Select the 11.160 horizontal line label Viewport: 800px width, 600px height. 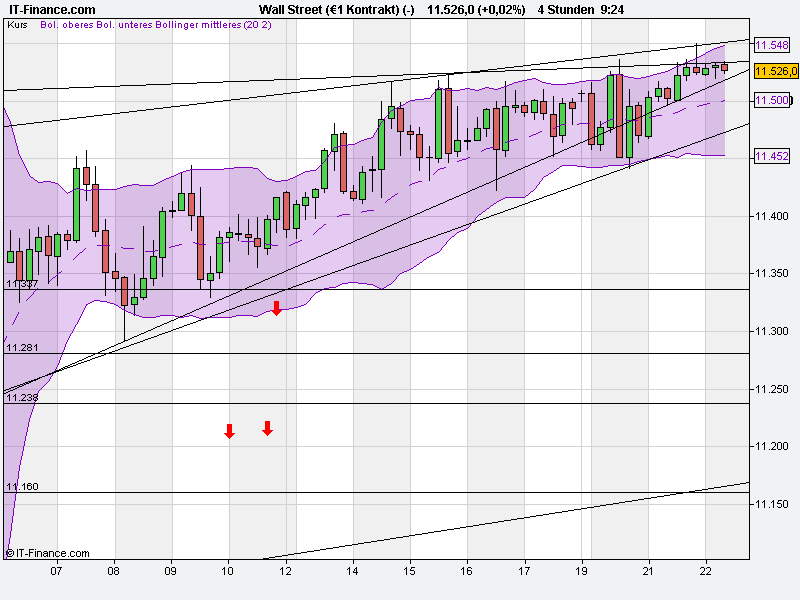pos(22,486)
